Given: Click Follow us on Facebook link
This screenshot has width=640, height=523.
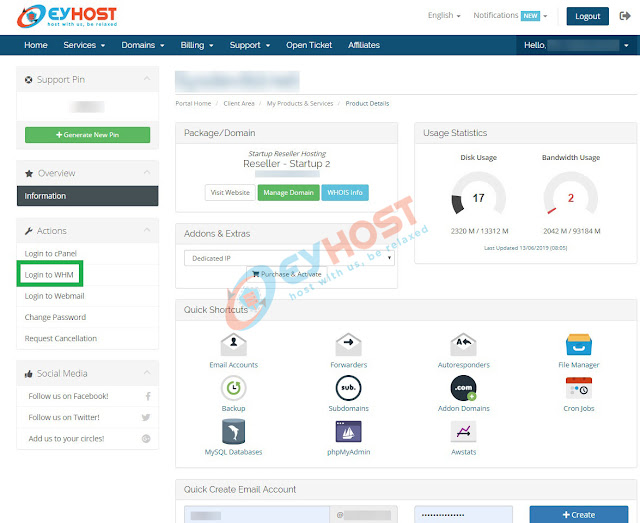Looking at the screenshot, I should click(x=68, y=396).
